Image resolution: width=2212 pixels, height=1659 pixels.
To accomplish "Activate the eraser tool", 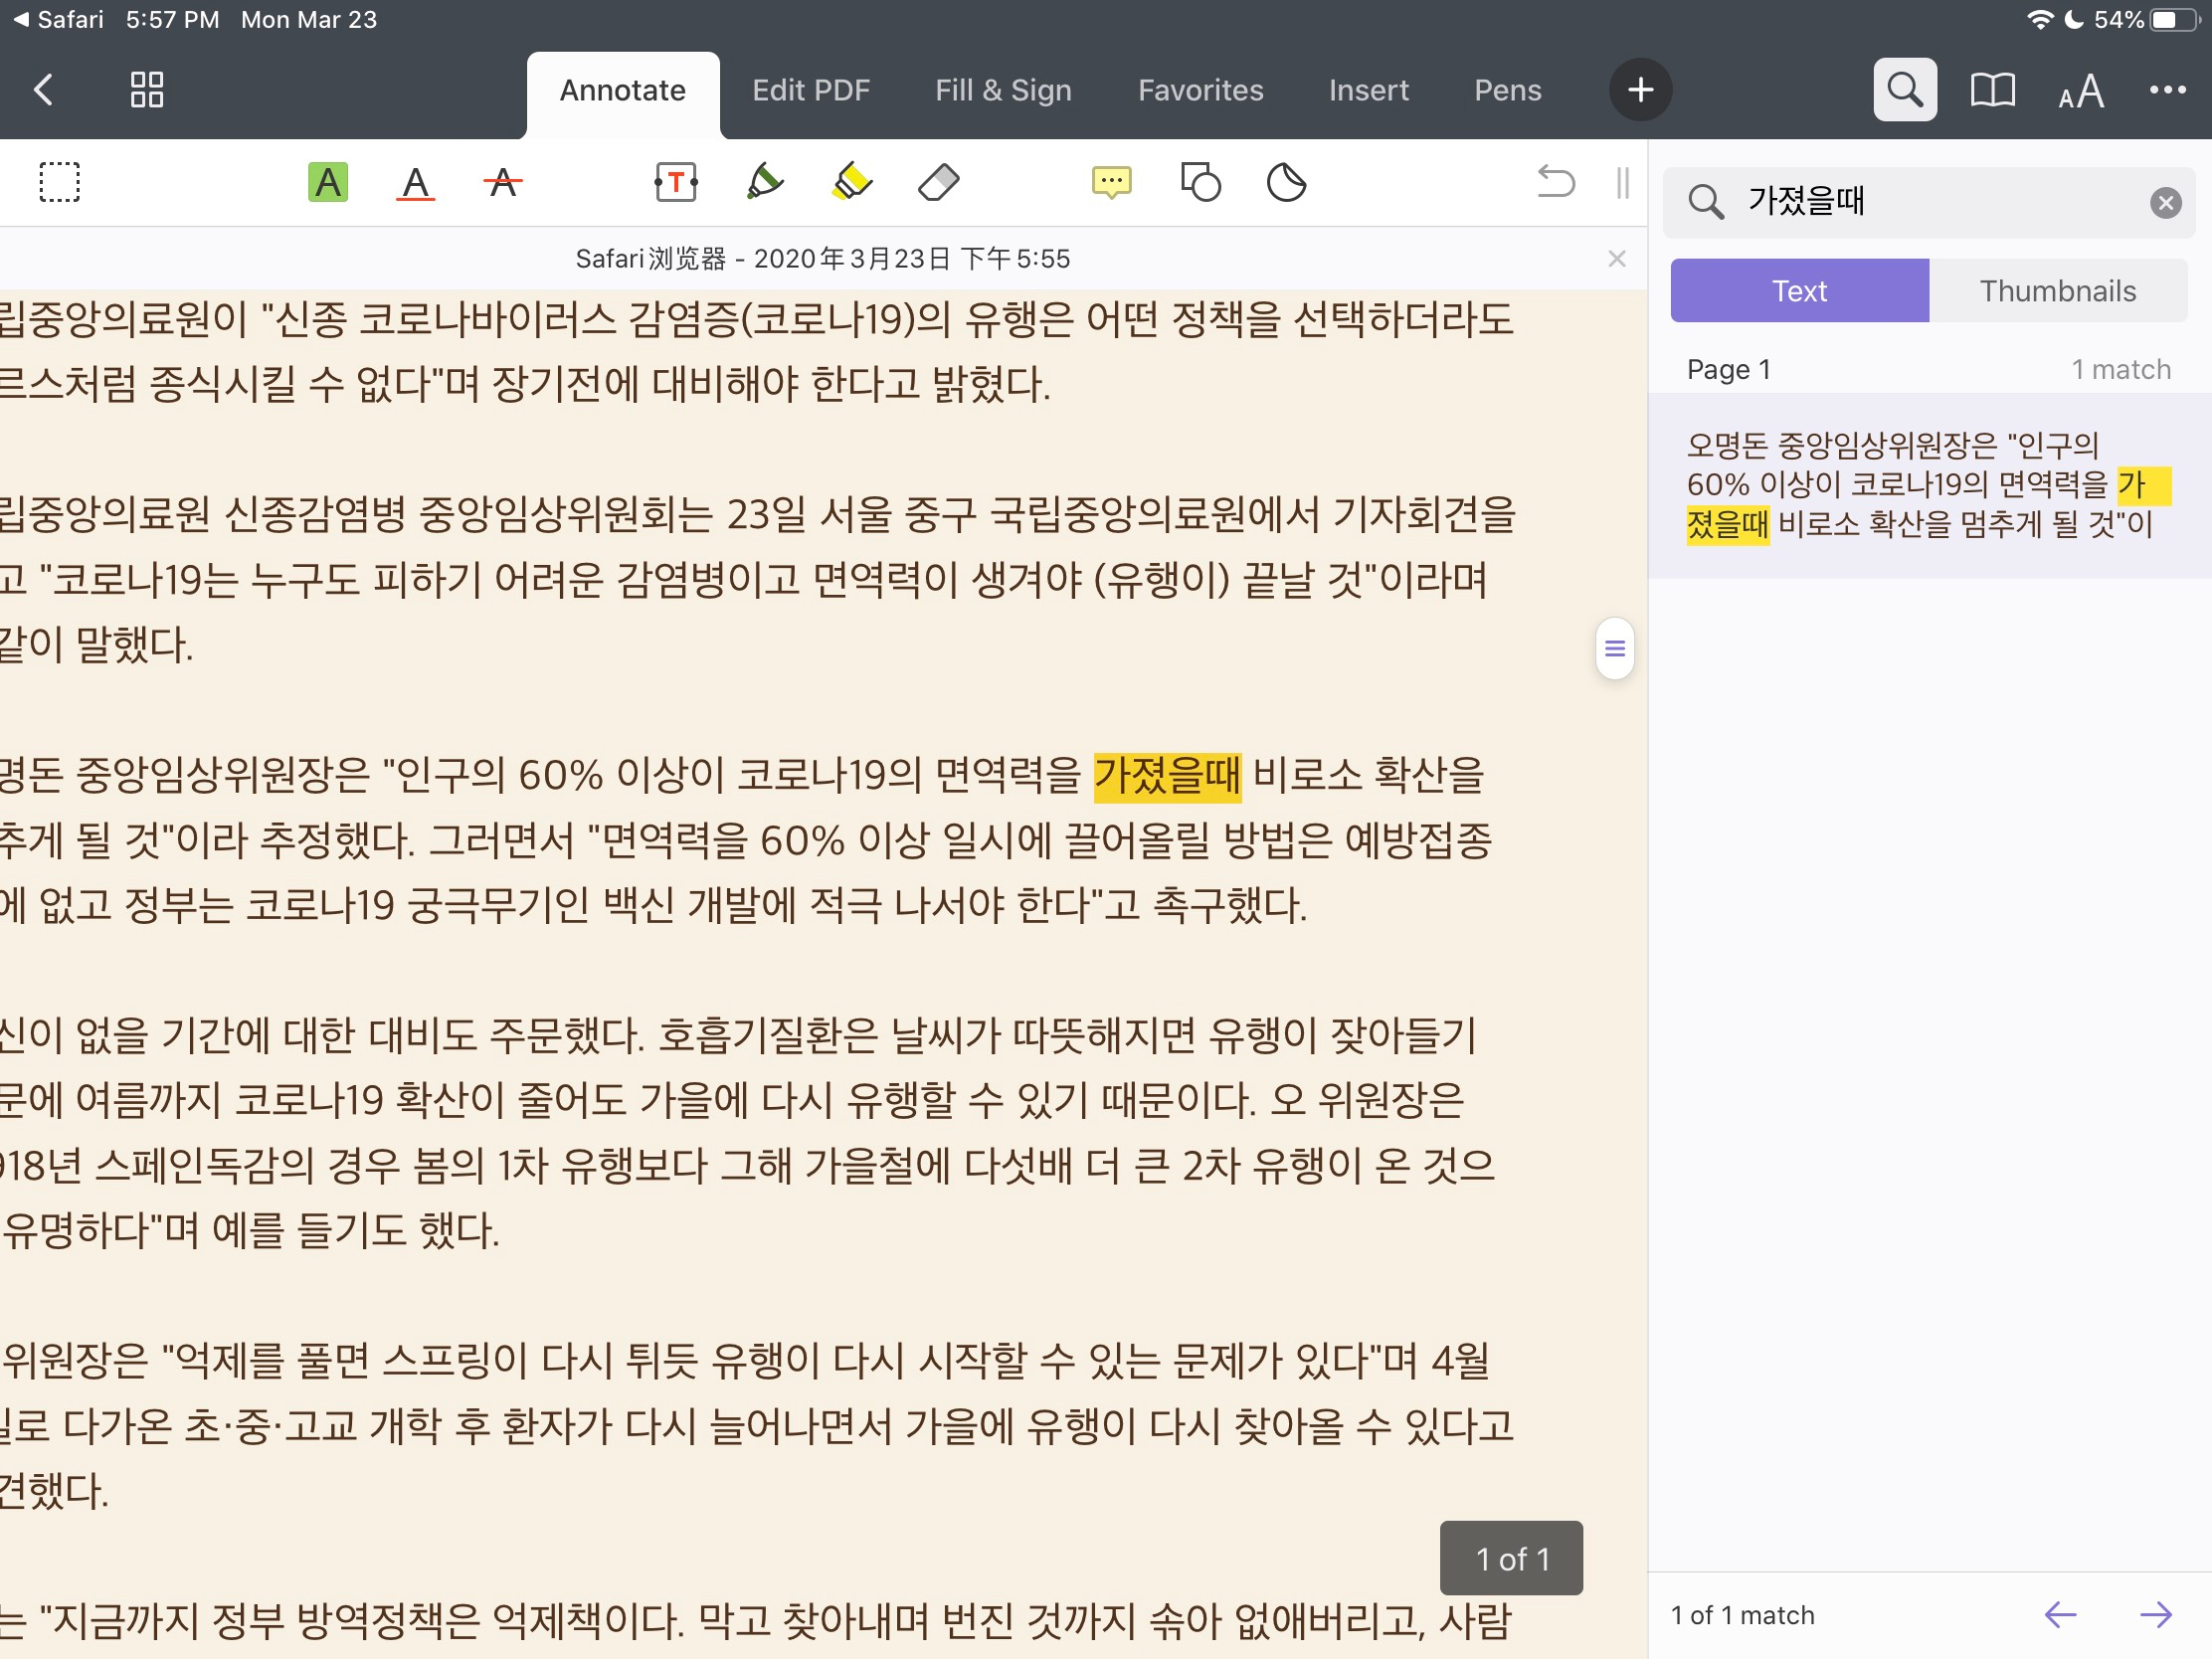I will pyautogui.click(x=938, y=183).
